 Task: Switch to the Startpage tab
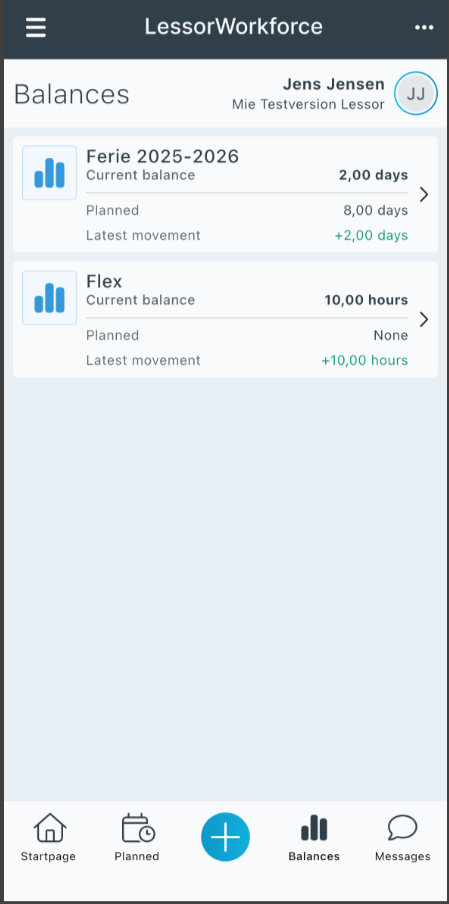[x=48, y=837]
